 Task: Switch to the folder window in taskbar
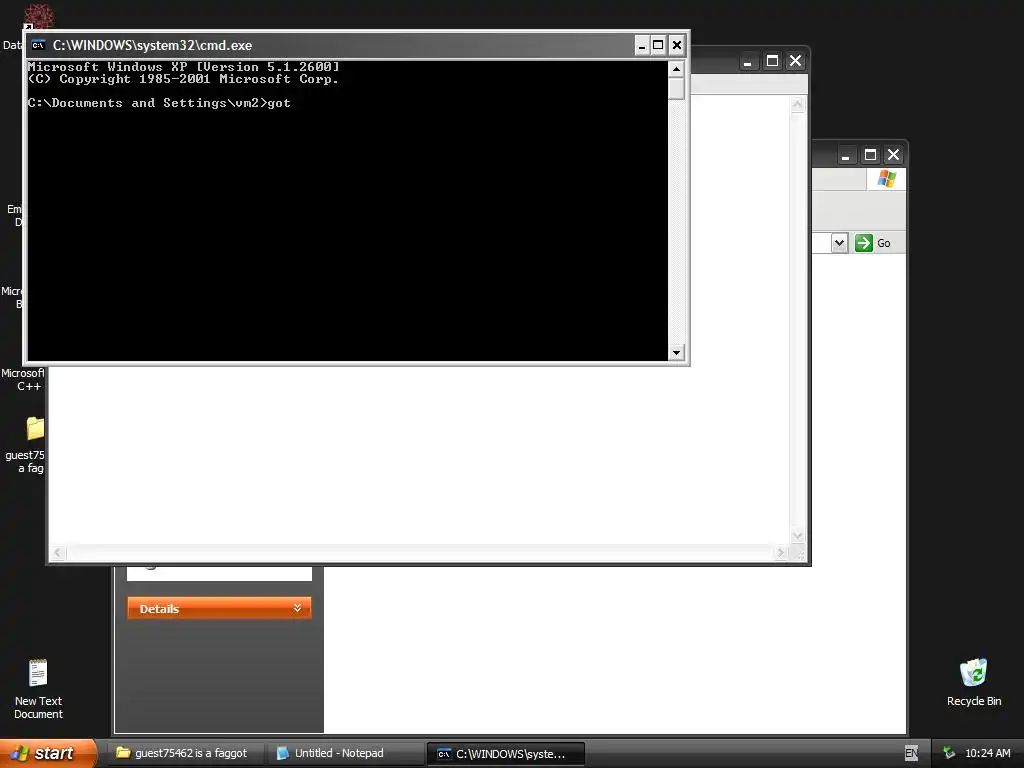click(x=185, y=753)
